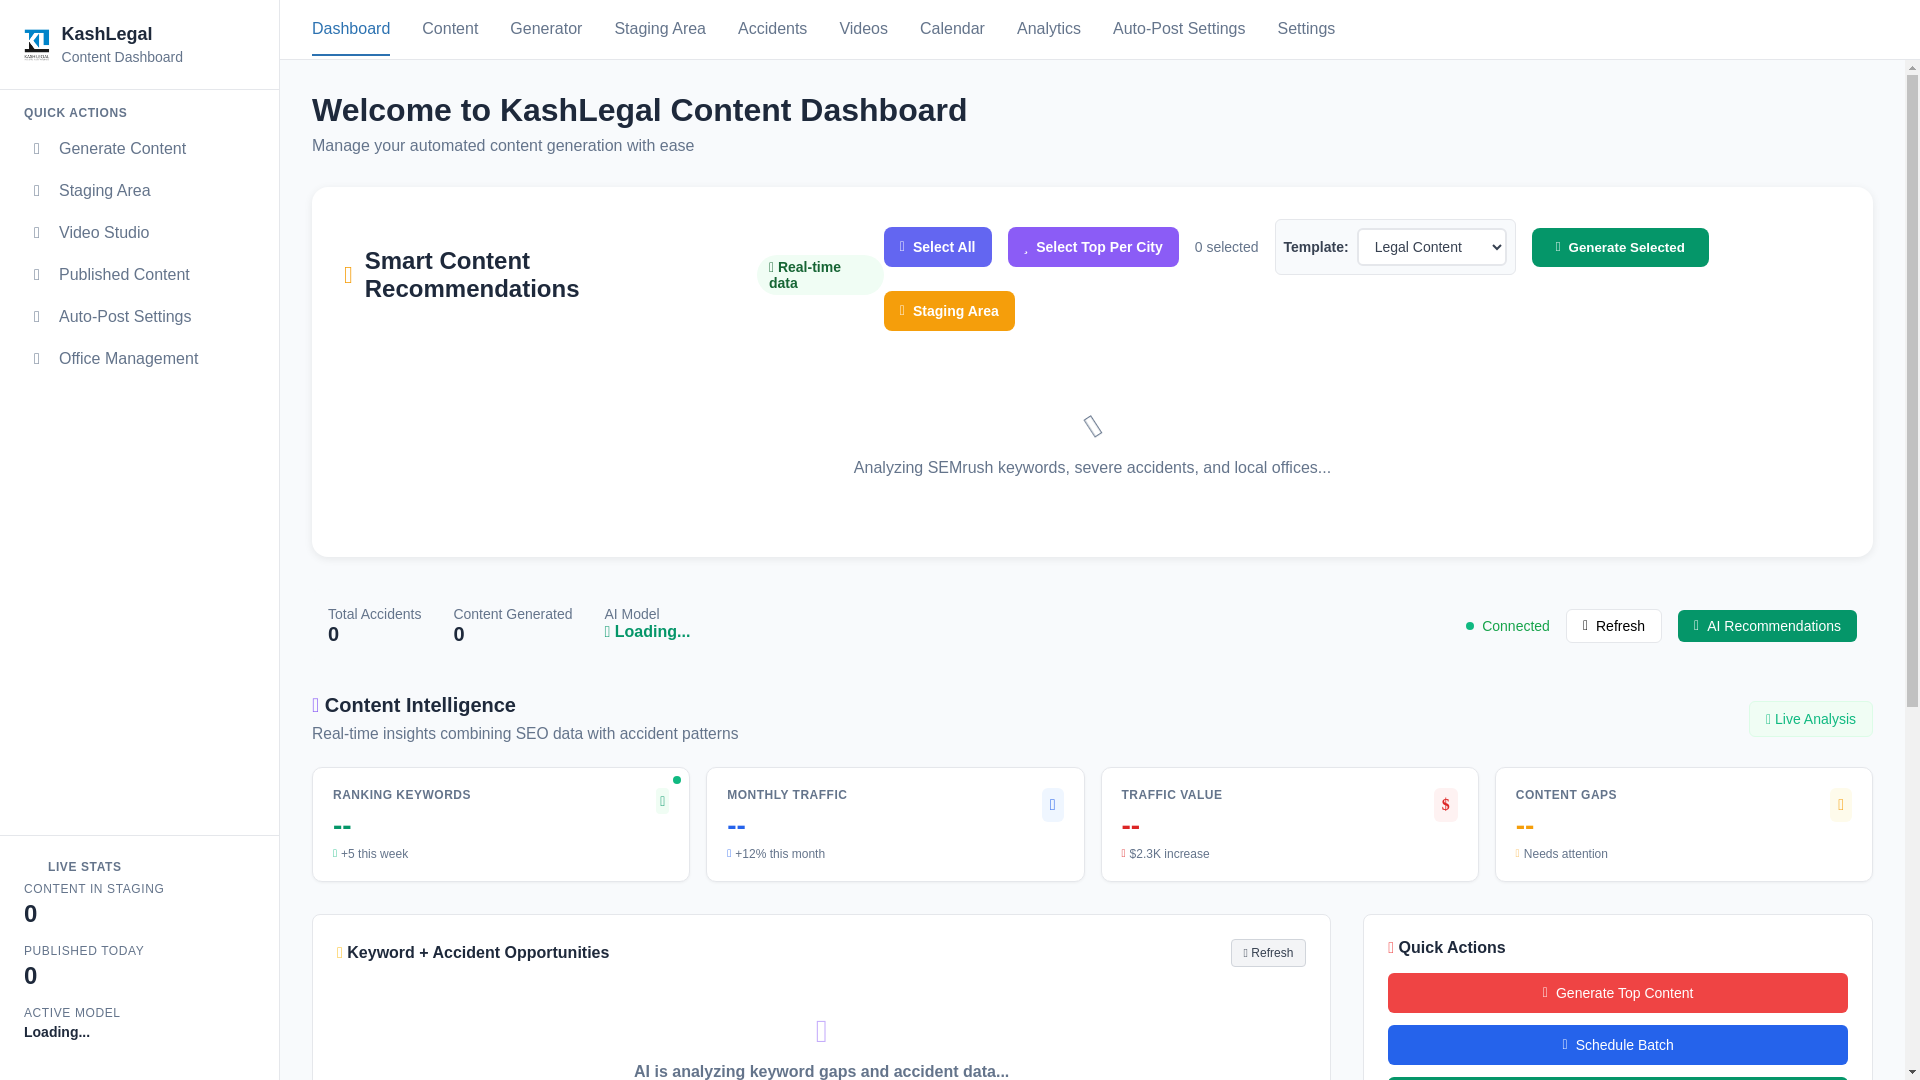Screen dimensions: 1920x1080
Task: Click the AI Recommendations button
Action: pyautogui.click(x=1767, y=626)
